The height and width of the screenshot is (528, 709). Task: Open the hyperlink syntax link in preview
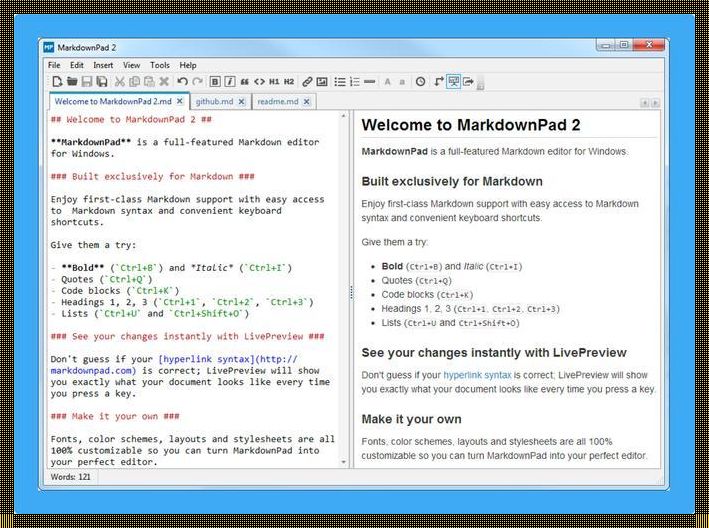477,375
